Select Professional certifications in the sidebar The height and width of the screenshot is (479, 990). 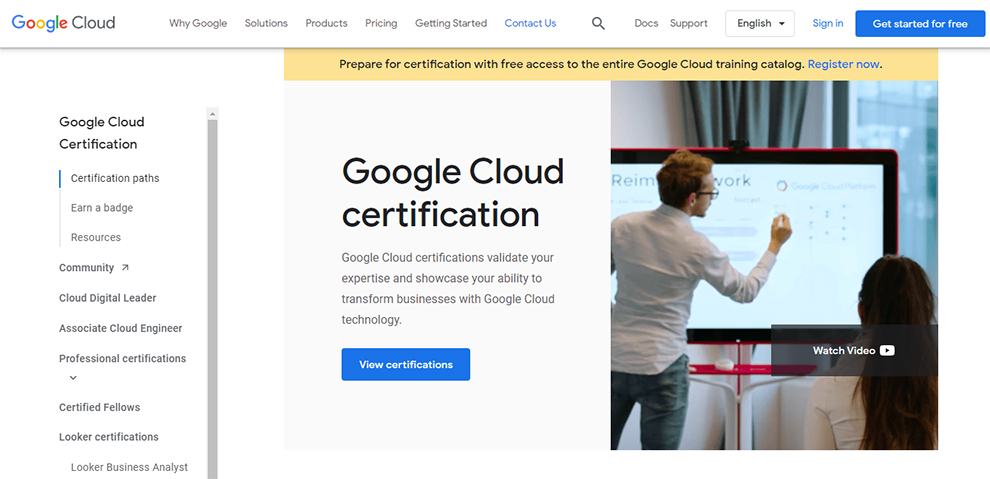click(122, 358)
